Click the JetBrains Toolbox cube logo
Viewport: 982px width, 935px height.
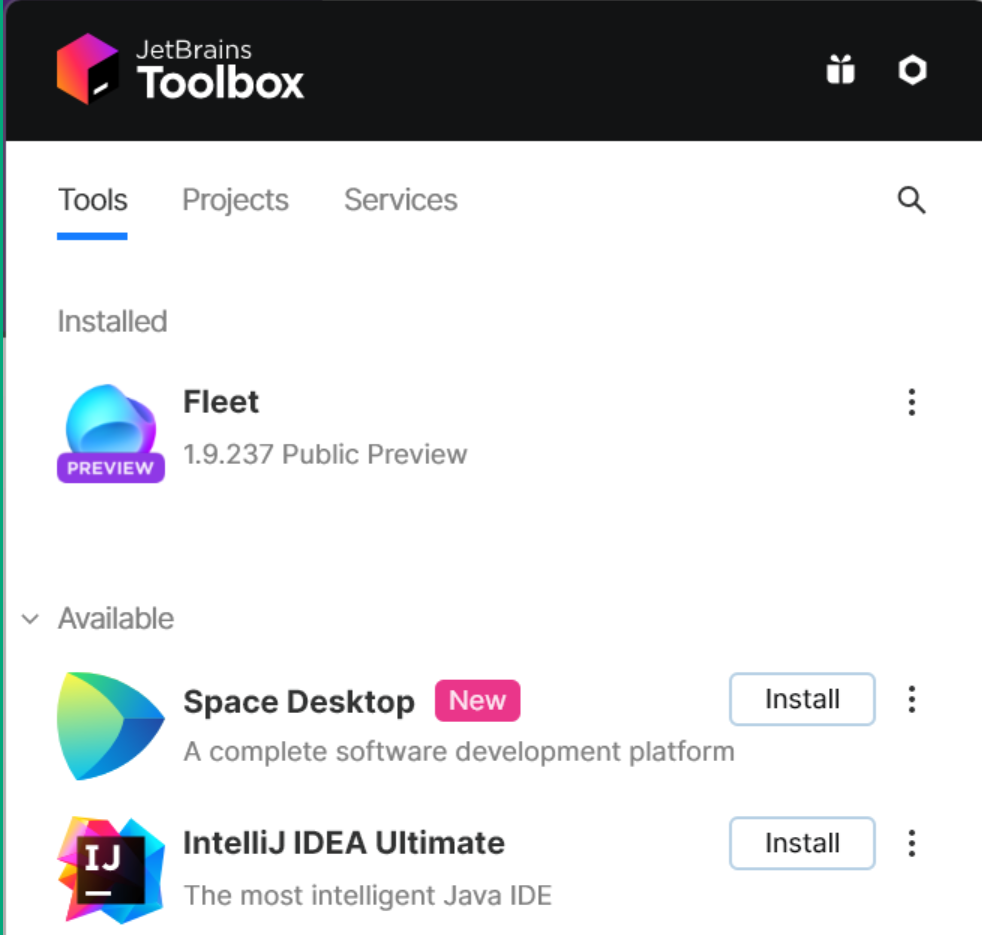[87, 69]
